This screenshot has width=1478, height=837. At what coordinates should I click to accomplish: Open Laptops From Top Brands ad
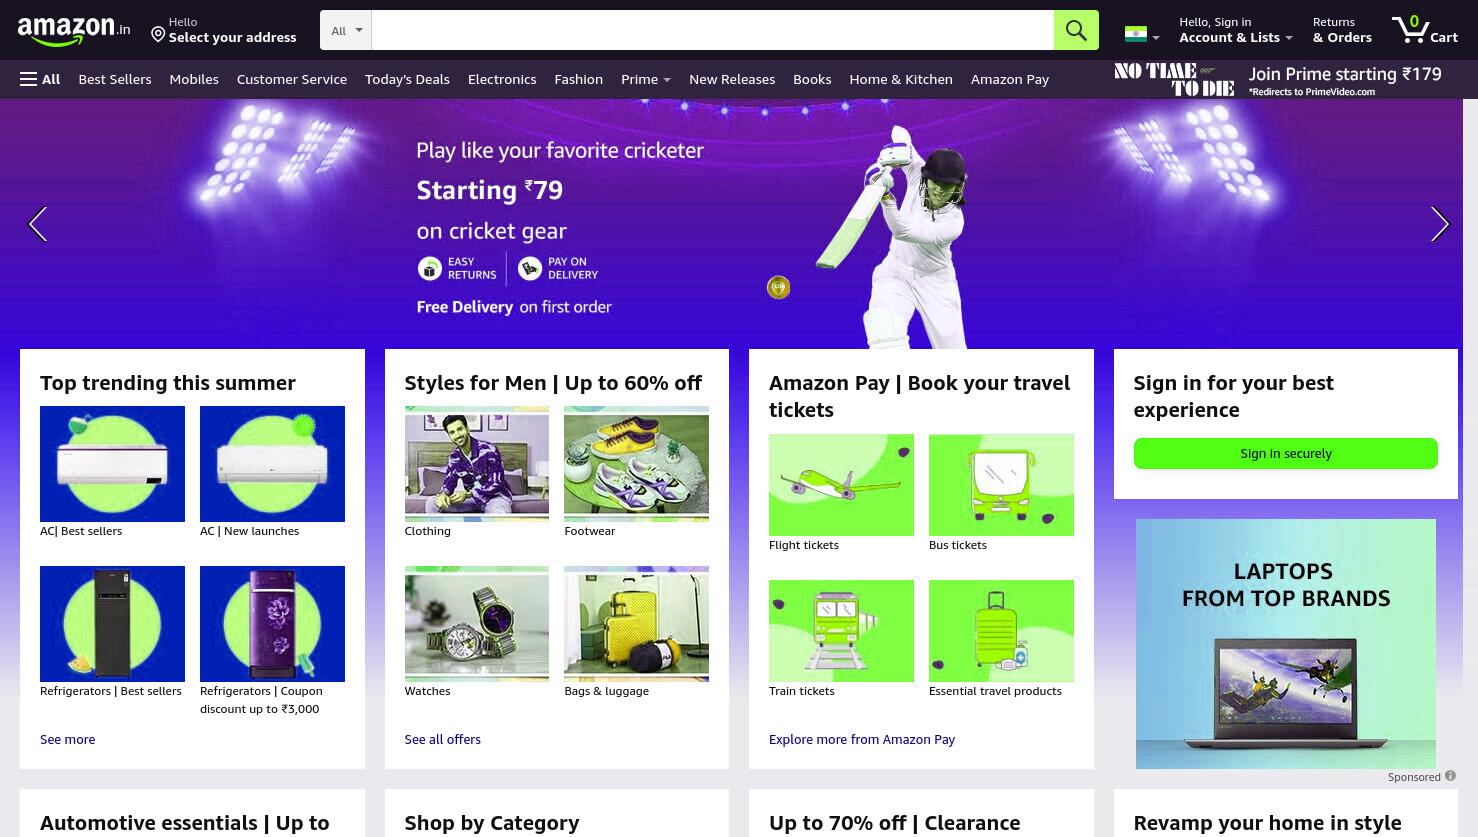[1286, 643]
